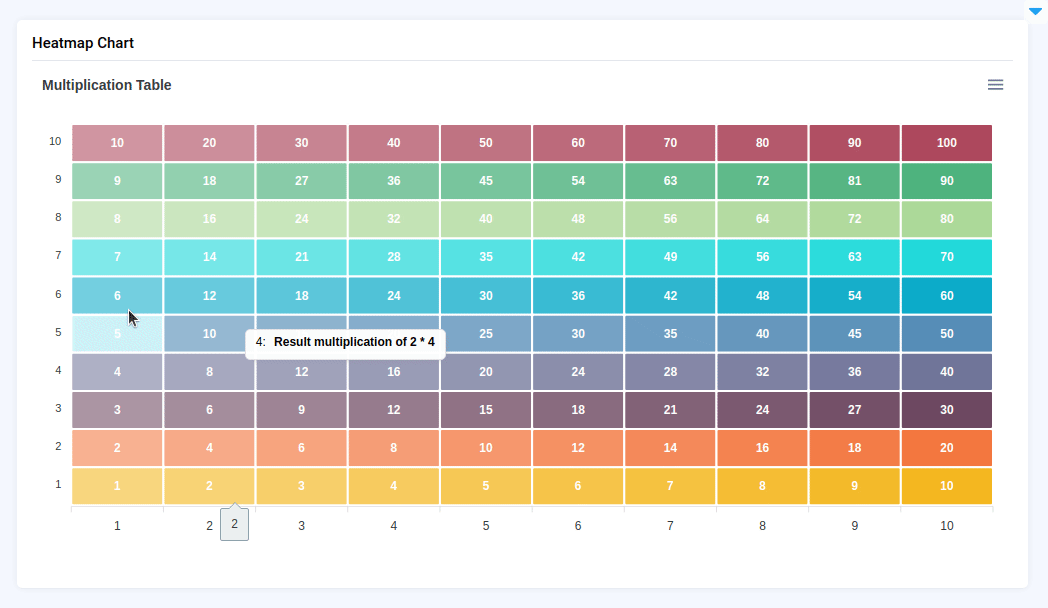Viewport: 1048px width, 608px height.
Task: Click the pink cell showing 10 in row 10
Action: pos(117,143)
